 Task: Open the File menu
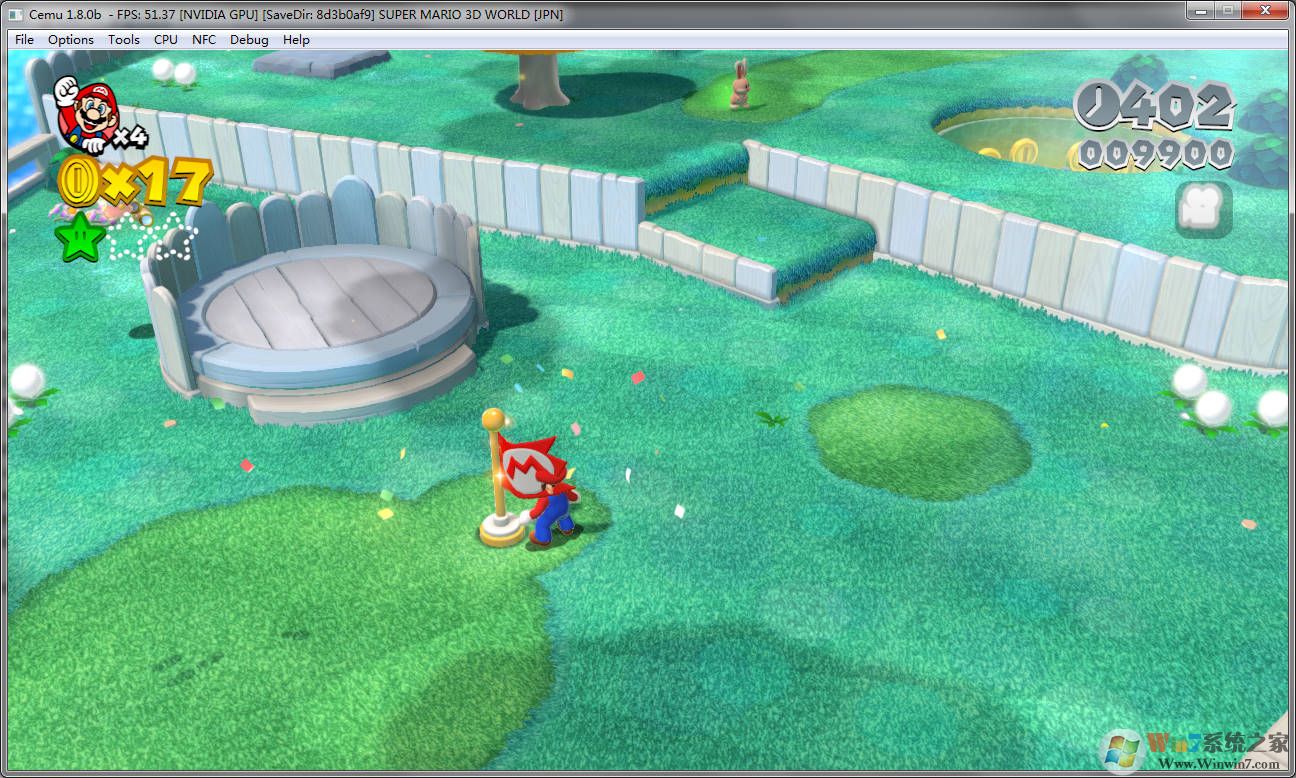(23, 39)
